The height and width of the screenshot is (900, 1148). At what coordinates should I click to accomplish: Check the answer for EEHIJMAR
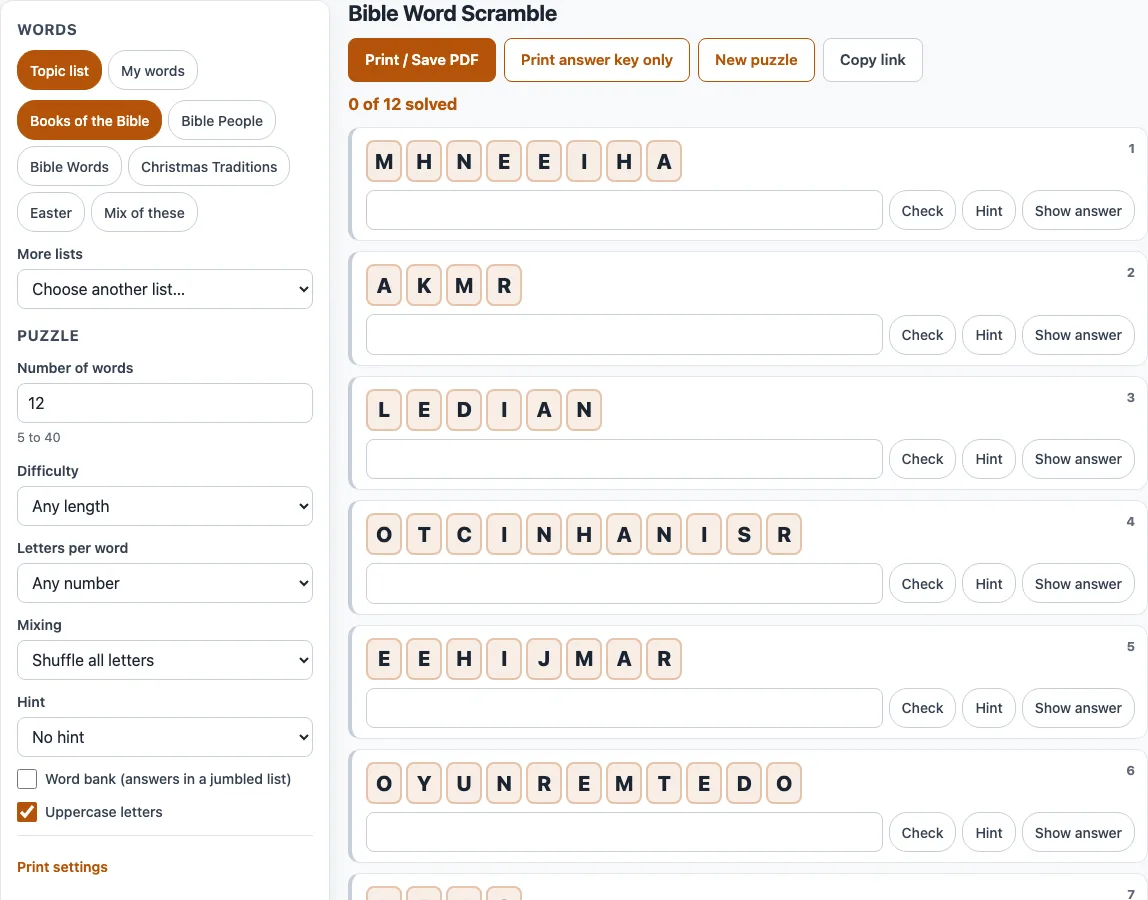pyautogui.click(x=922, y=708)
